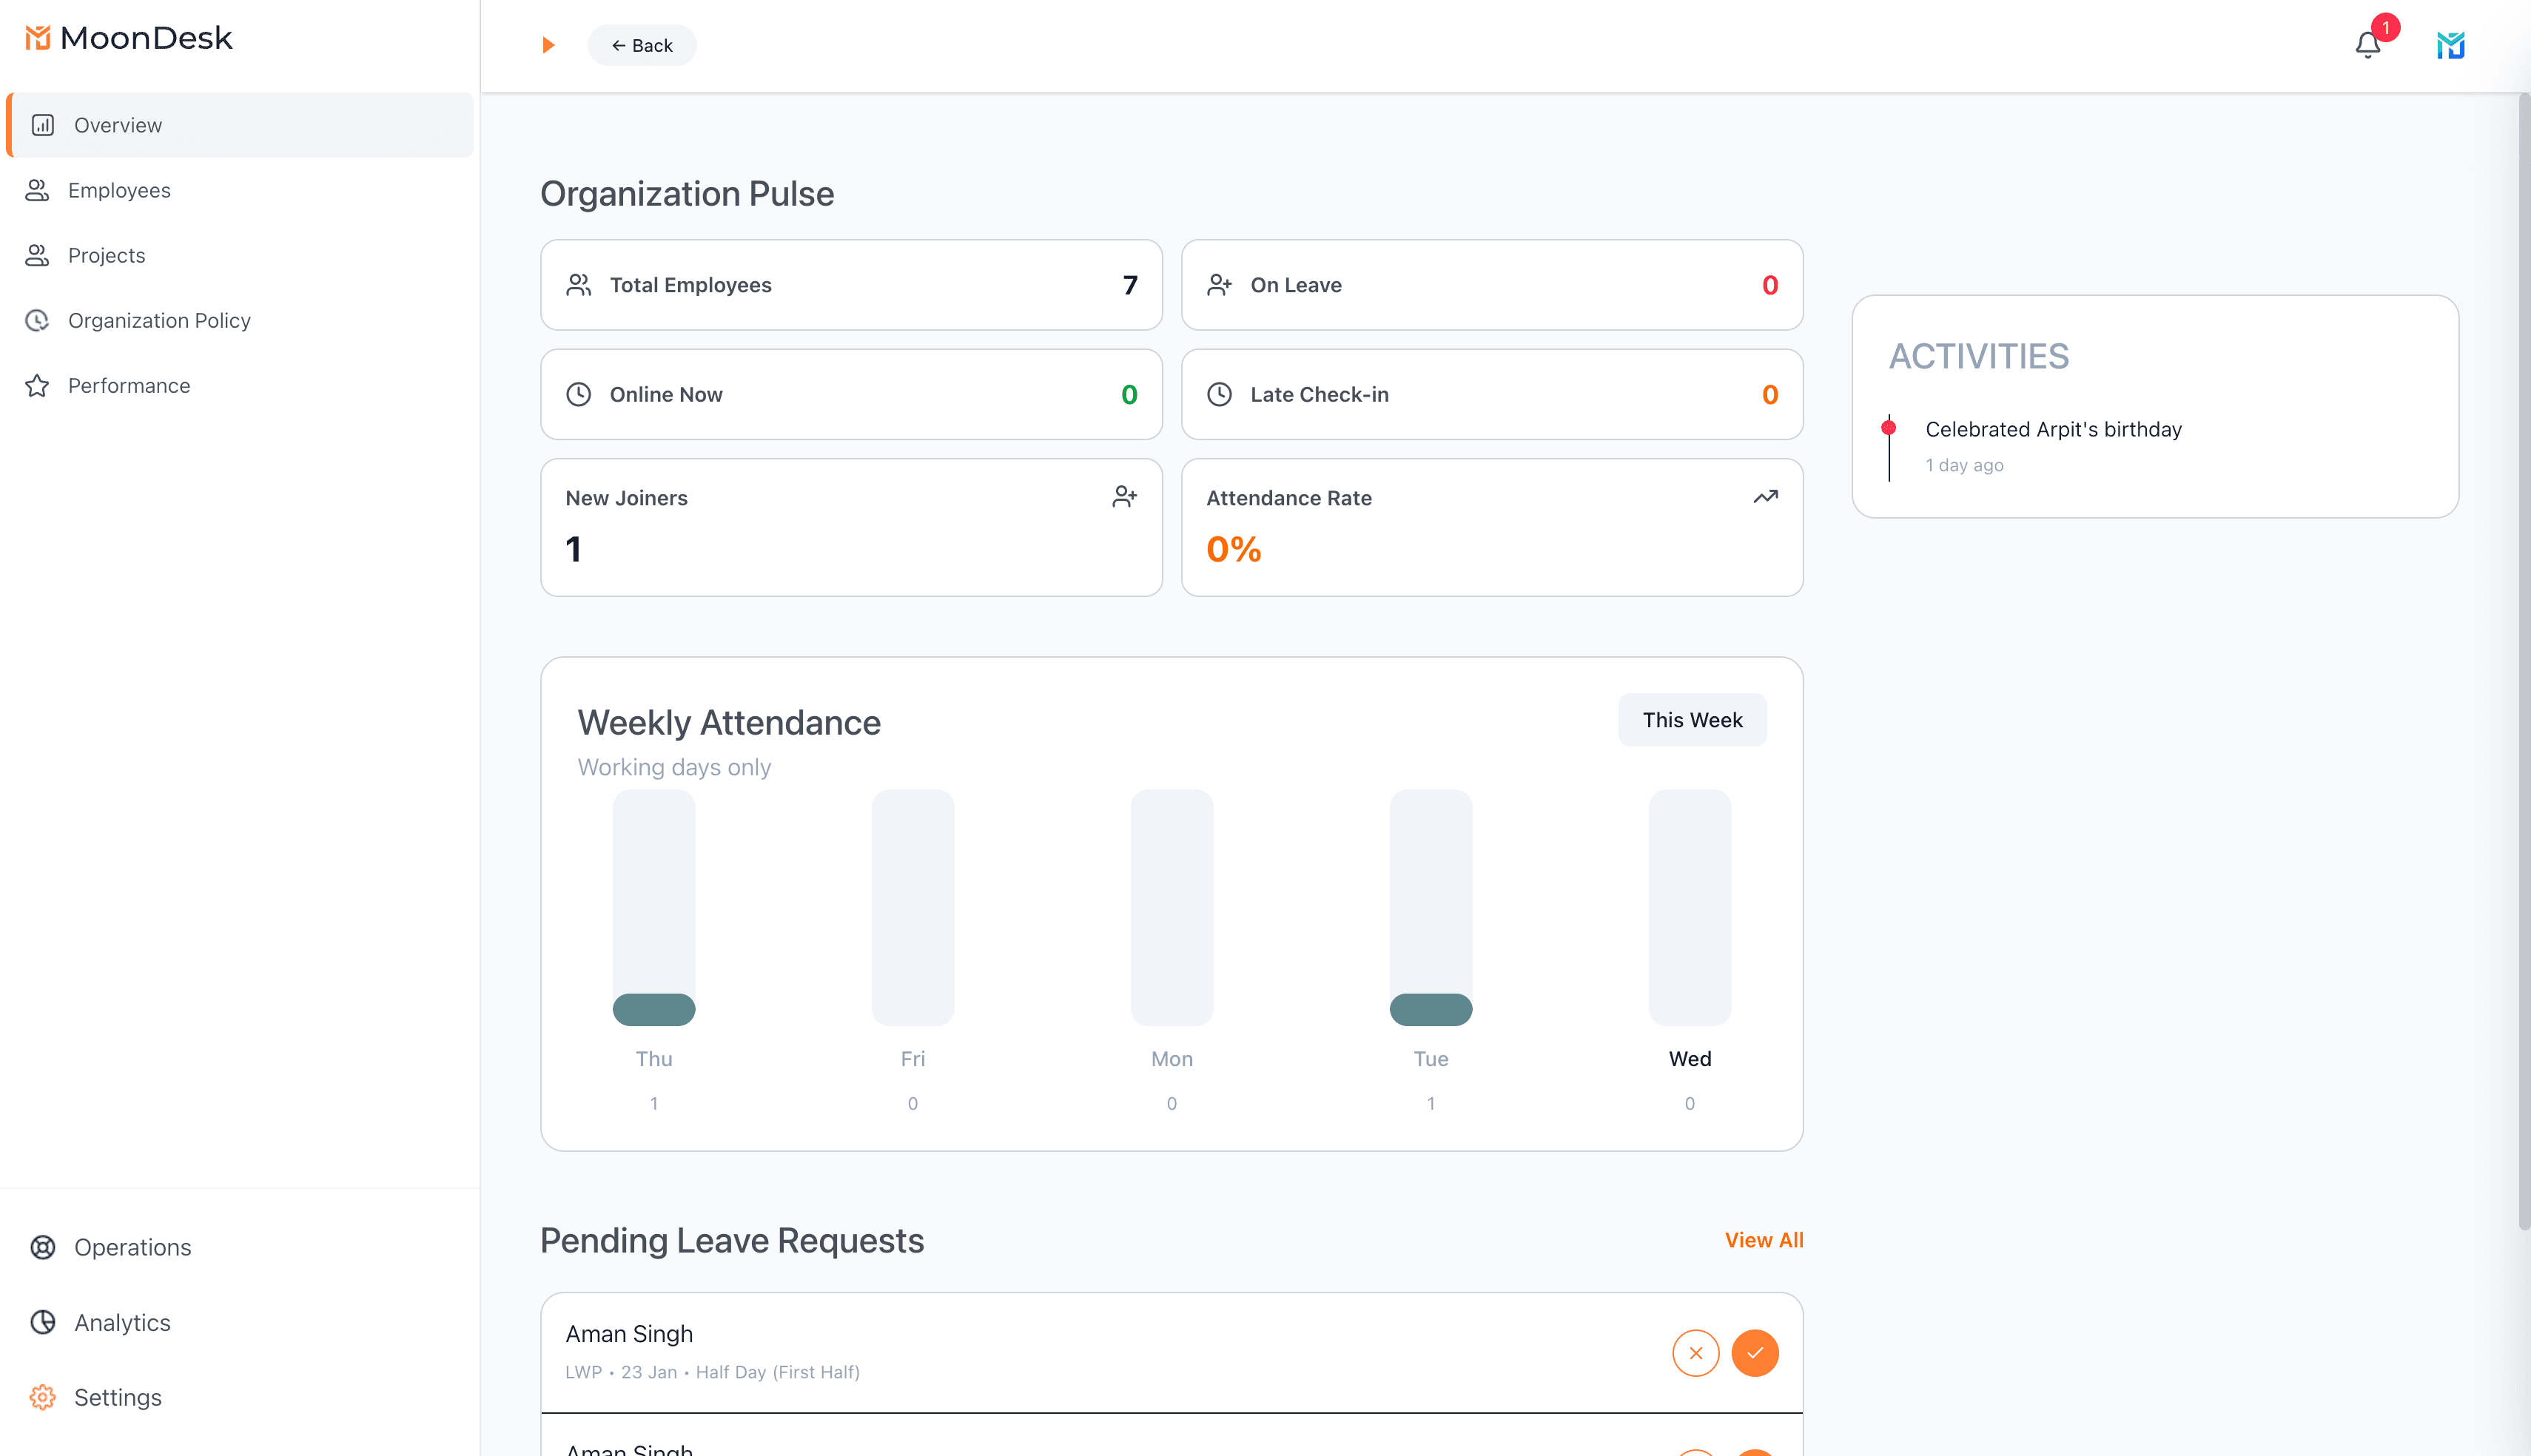Open the profile avatar menu

[x=2450, y=45]
